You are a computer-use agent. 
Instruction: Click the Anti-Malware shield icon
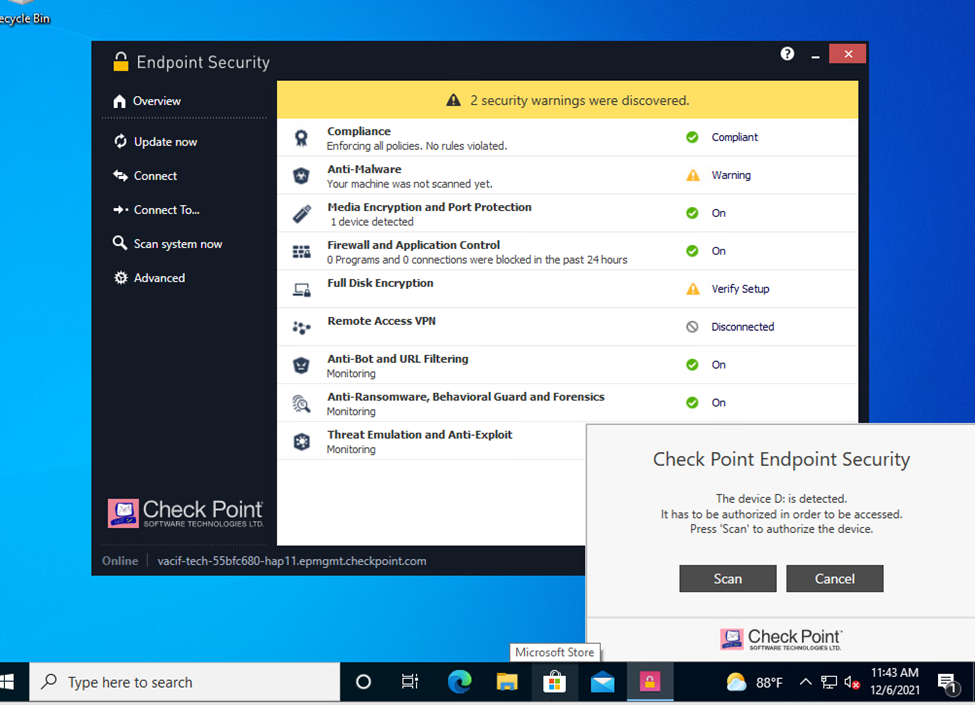coord(302,176)
